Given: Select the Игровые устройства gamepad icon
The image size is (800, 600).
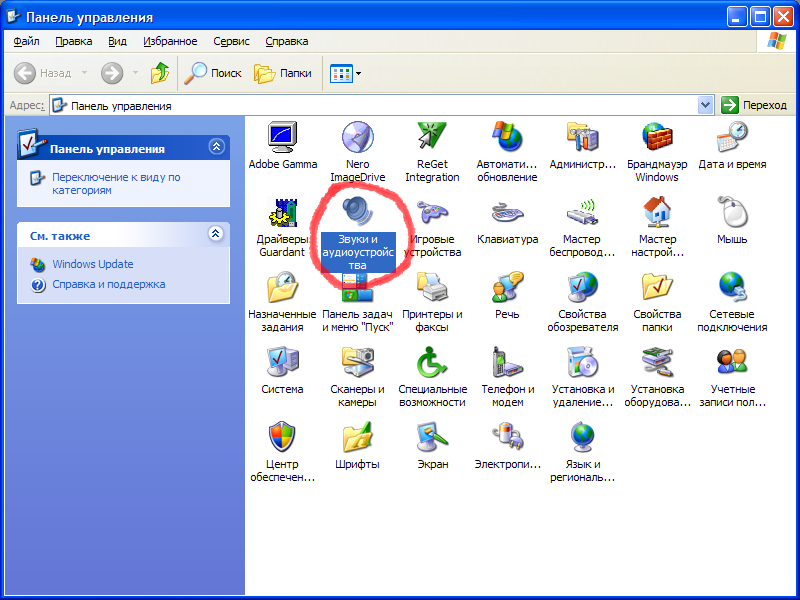Looking at the screenshot, I should (x=432, y=212).
